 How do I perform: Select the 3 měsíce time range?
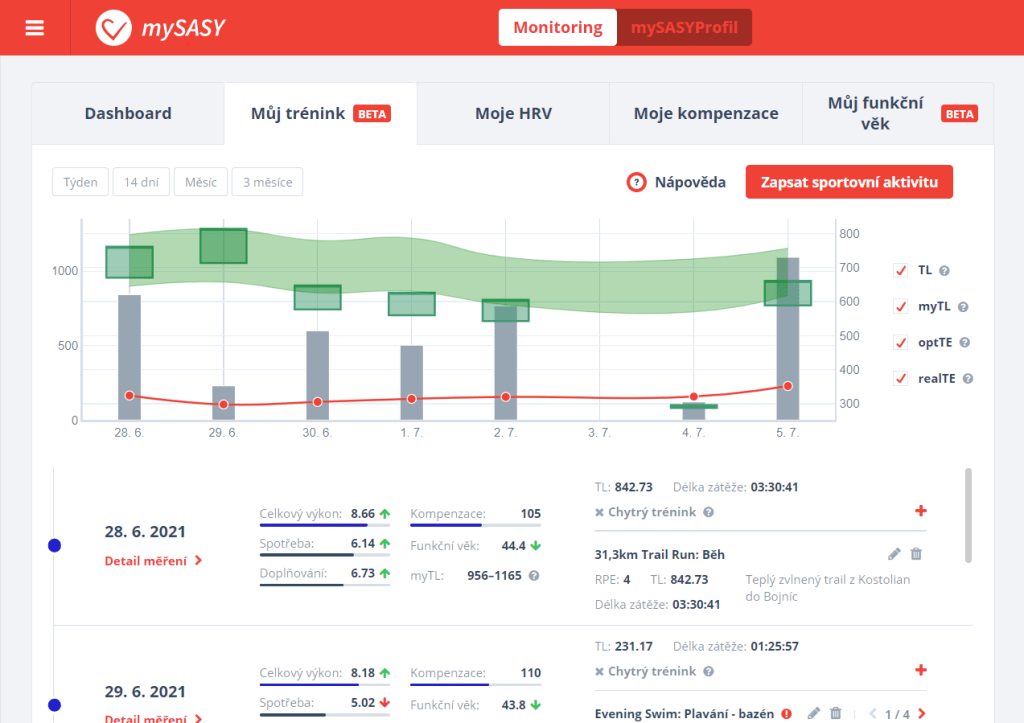pyautogui.click(x=267, y=182)
